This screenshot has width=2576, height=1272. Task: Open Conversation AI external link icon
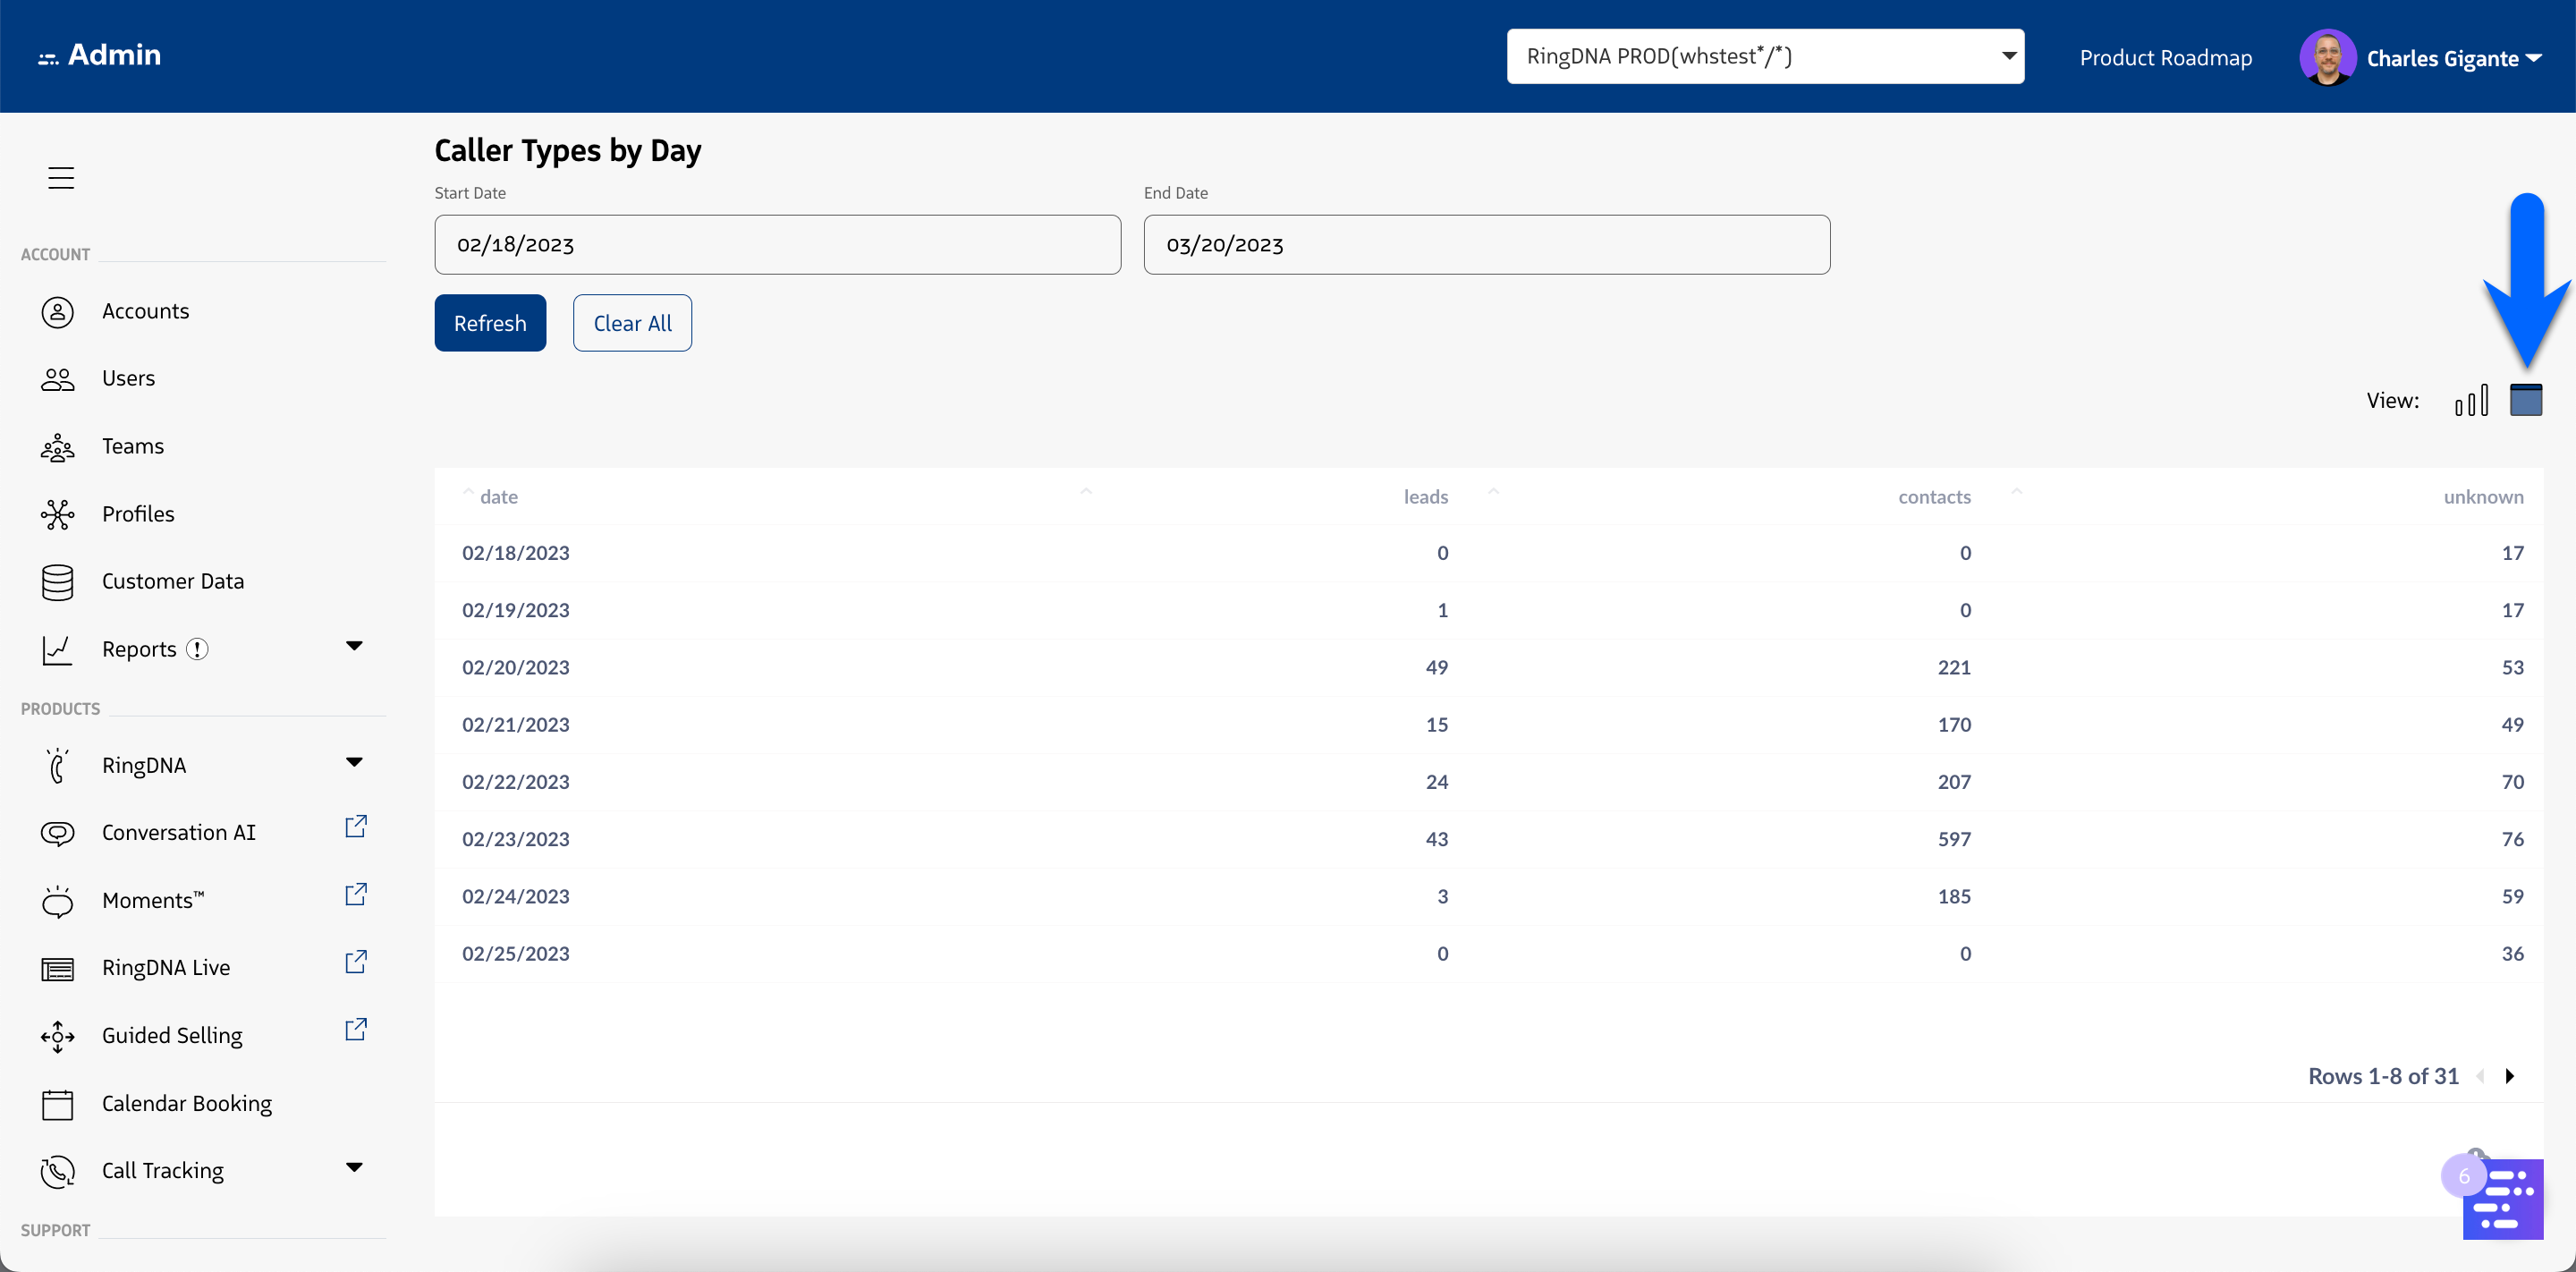pos(356,826)
